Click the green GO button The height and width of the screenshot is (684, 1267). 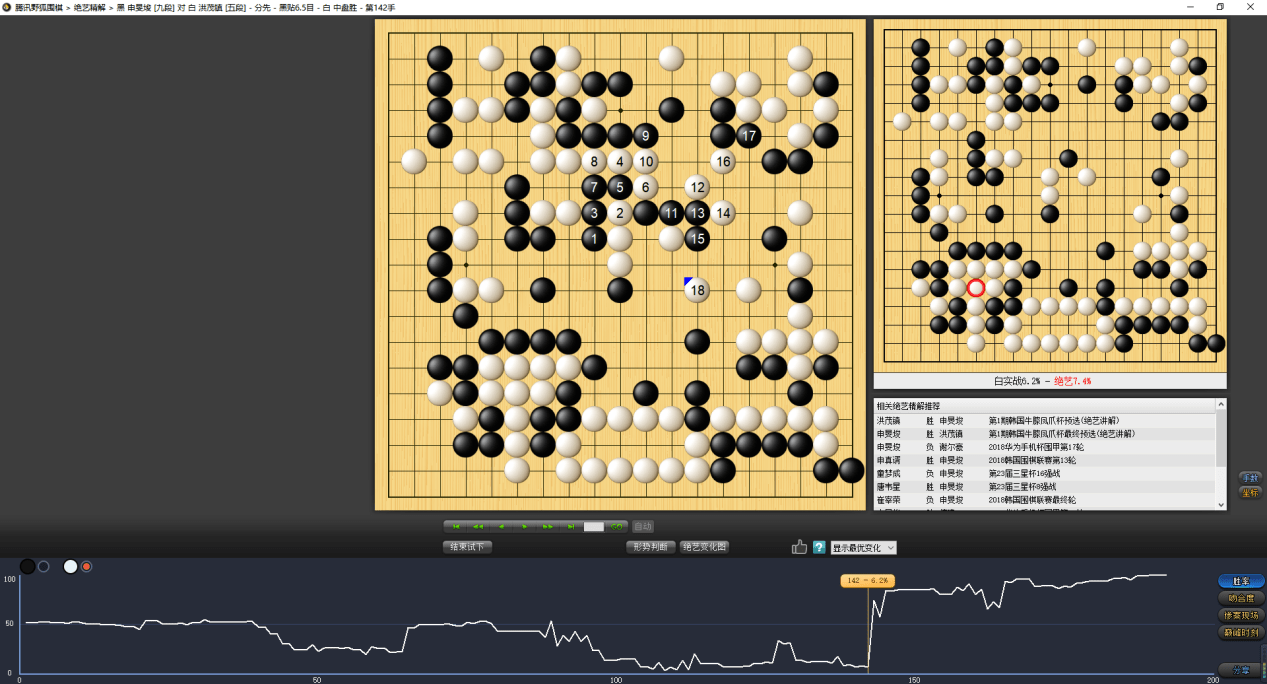pos(617,526)
